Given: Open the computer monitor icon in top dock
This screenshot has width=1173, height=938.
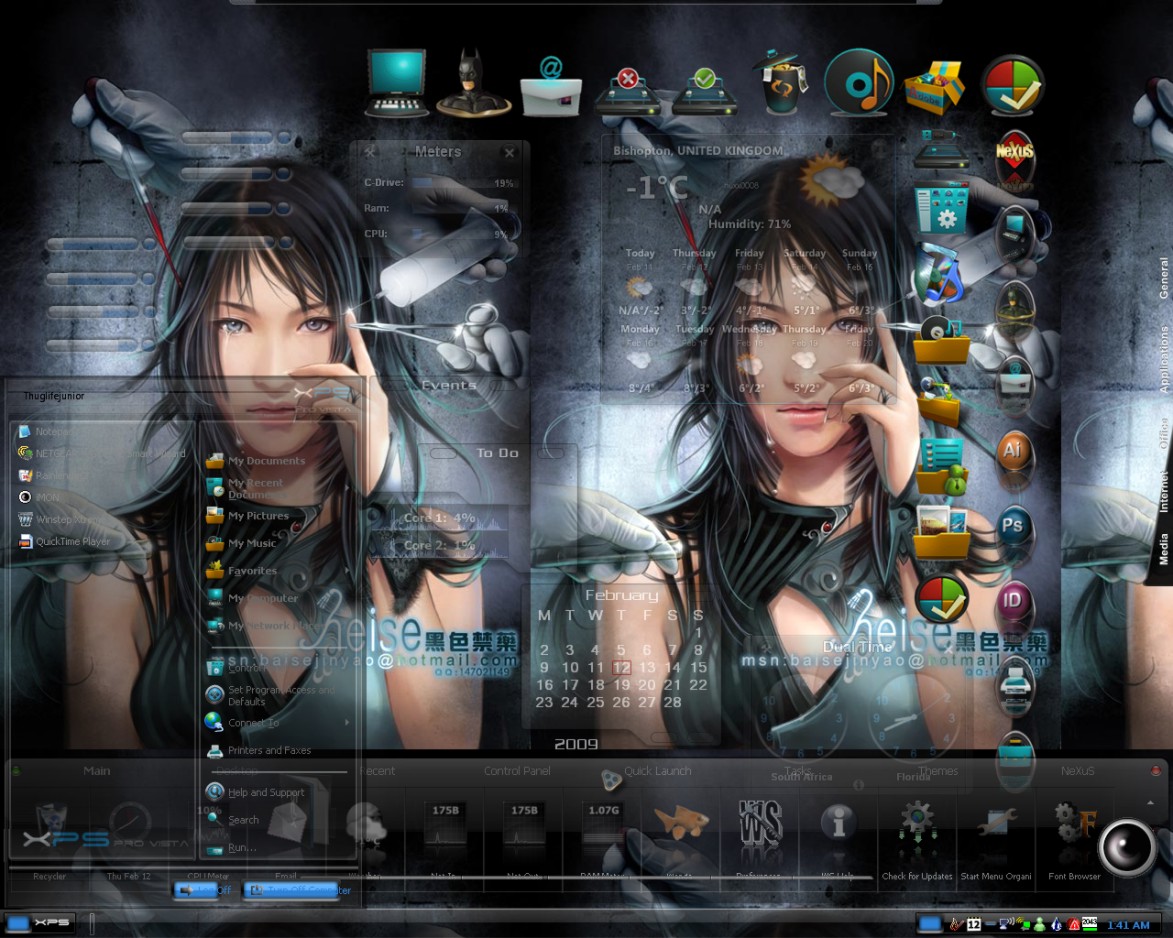Looking at the screenshot, I should (396, 83).
